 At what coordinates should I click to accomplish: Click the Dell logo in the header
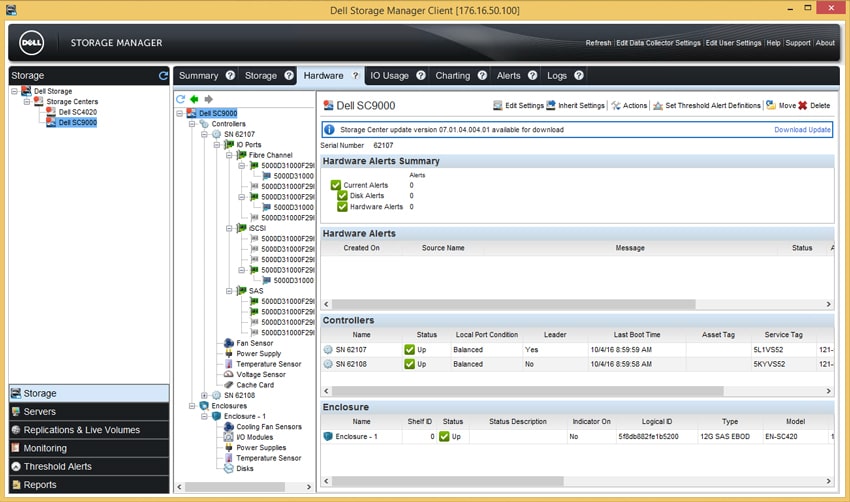(31, 43)
